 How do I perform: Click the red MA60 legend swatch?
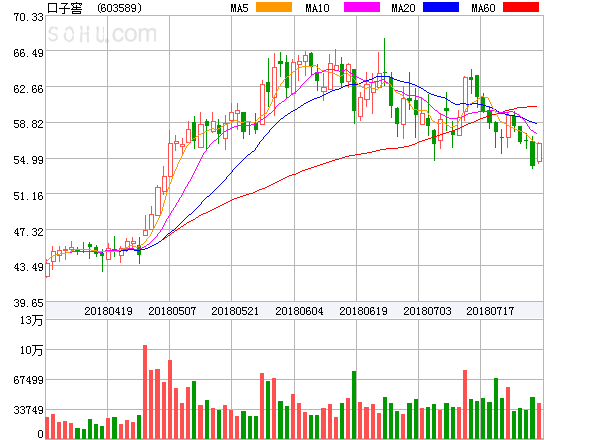[x=521, y=7]
